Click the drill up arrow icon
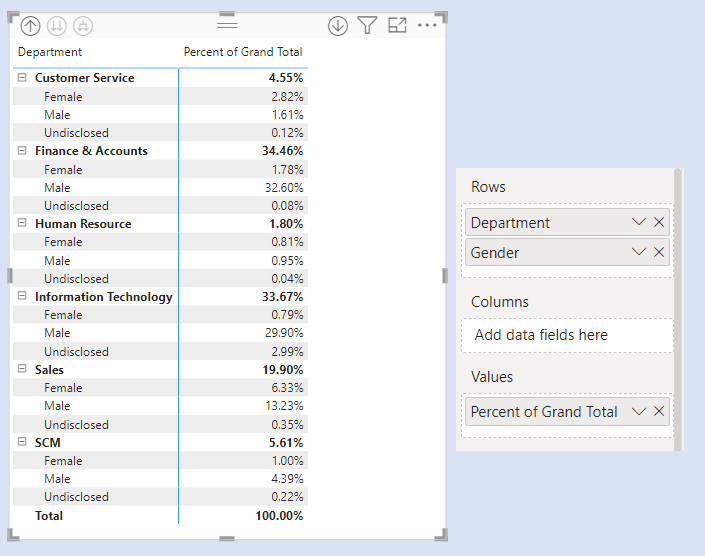This screenshot has width=705, height=556. pos(30,26)
